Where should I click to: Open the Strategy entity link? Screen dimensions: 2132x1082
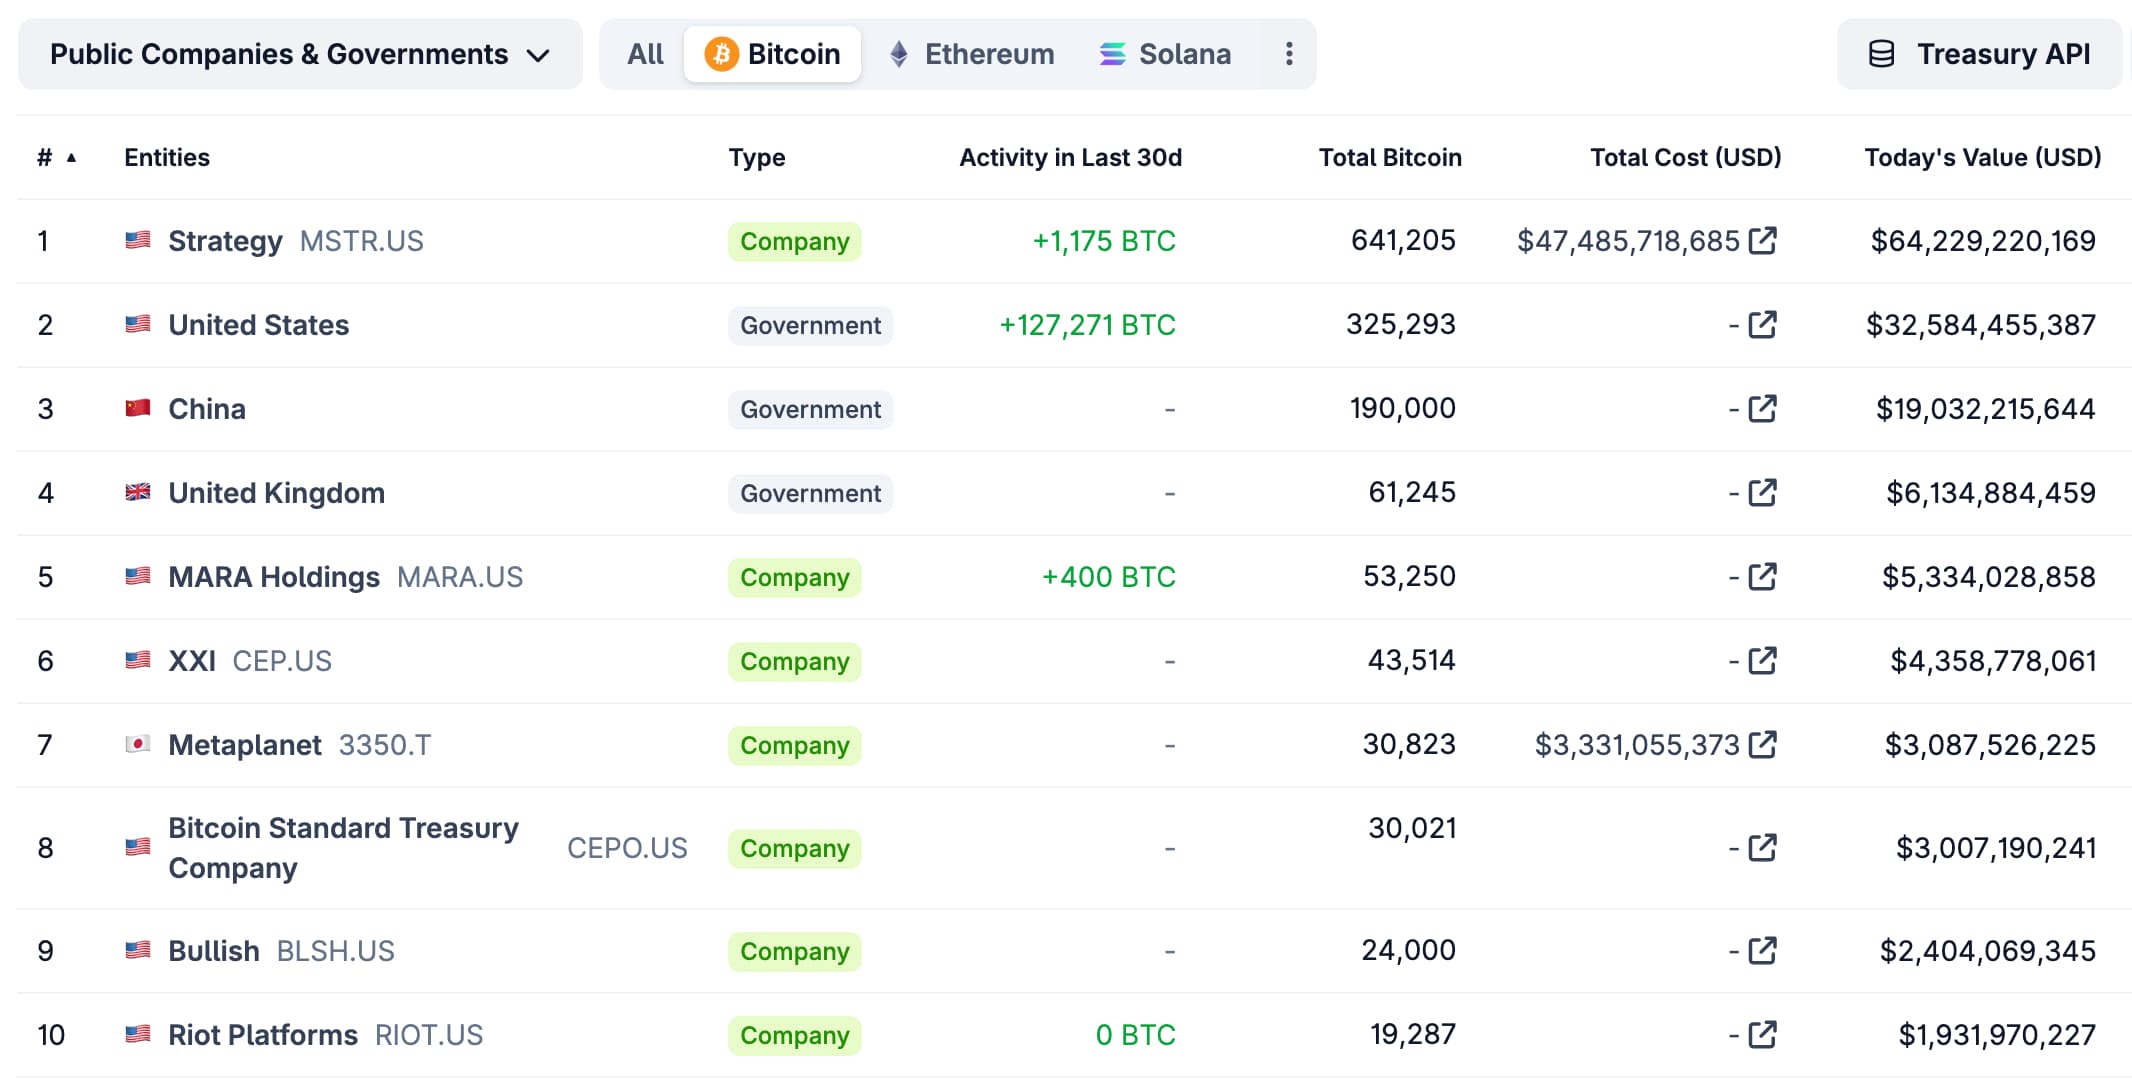[x=225, y=241]
